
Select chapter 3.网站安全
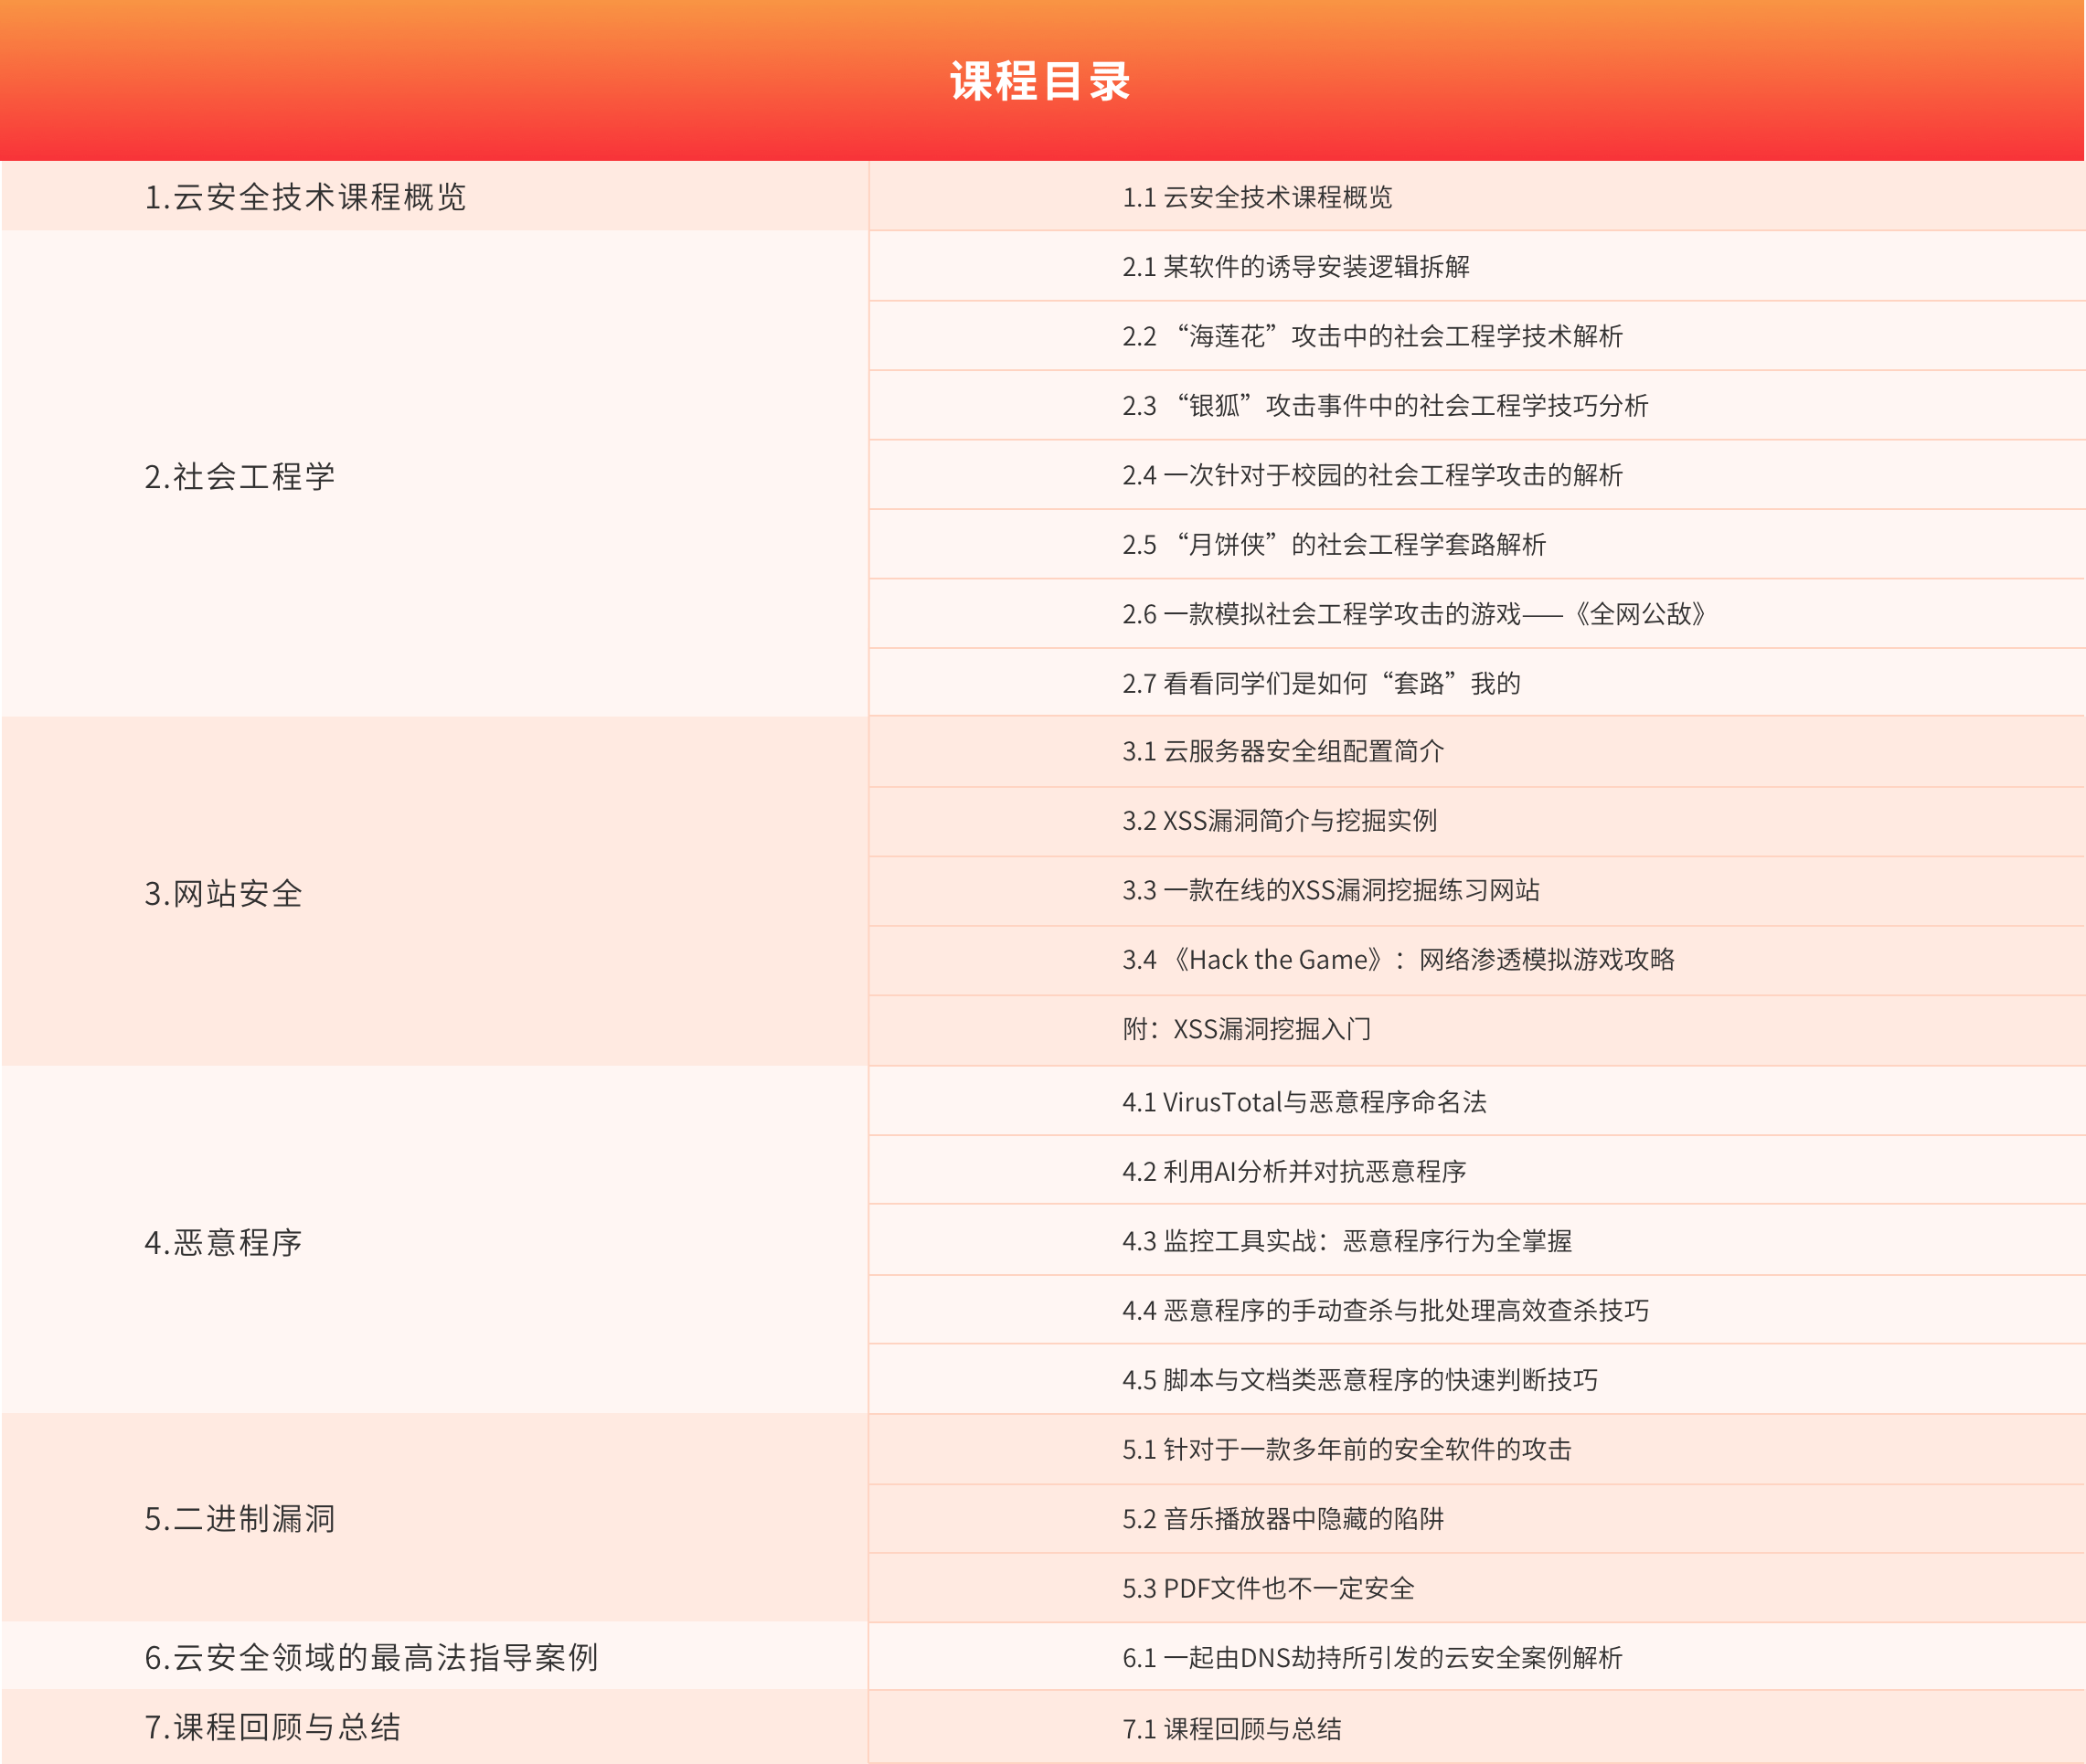(x=223, y=893)
